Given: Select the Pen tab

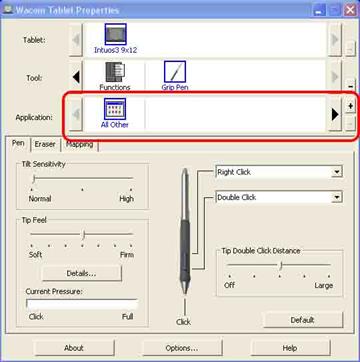Looking at the screenshot, I should pos(18,143).
